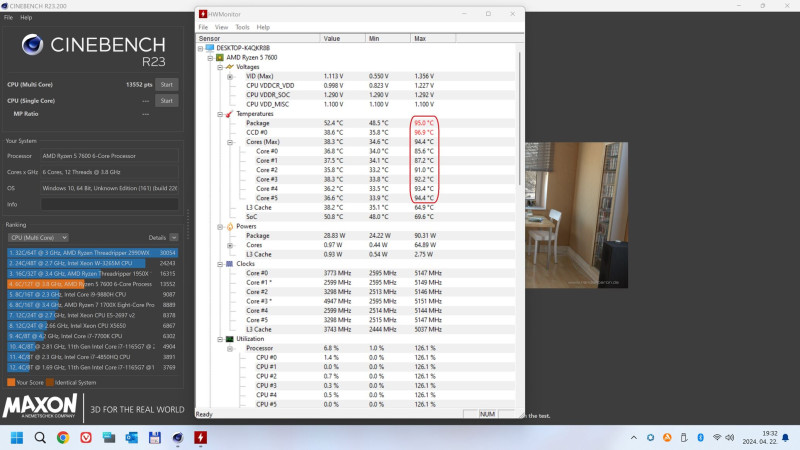Open the taskbar app between Vivaldi and Outlook
Screen dimensions: 800x450
click(109, 438)
